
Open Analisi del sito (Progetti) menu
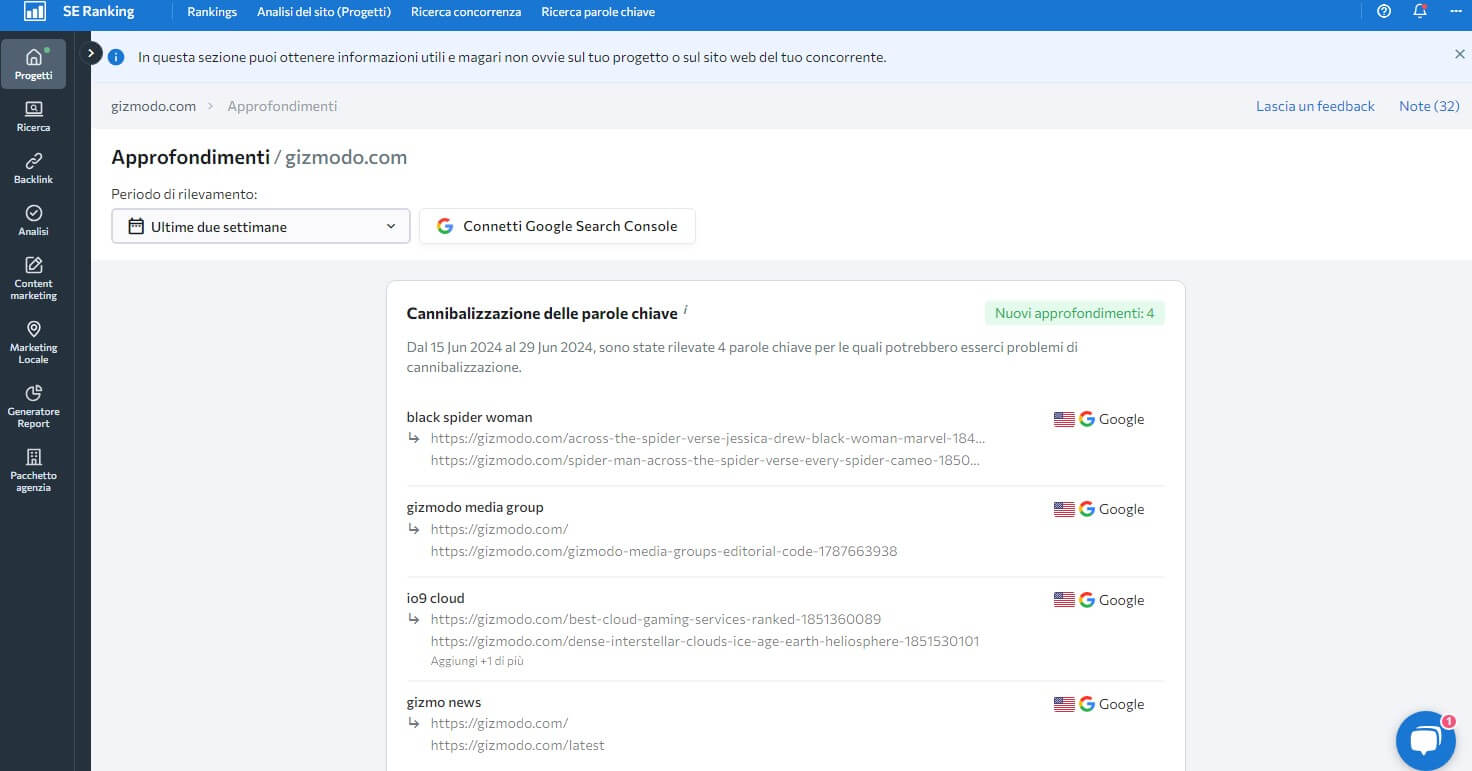point(324,12)
